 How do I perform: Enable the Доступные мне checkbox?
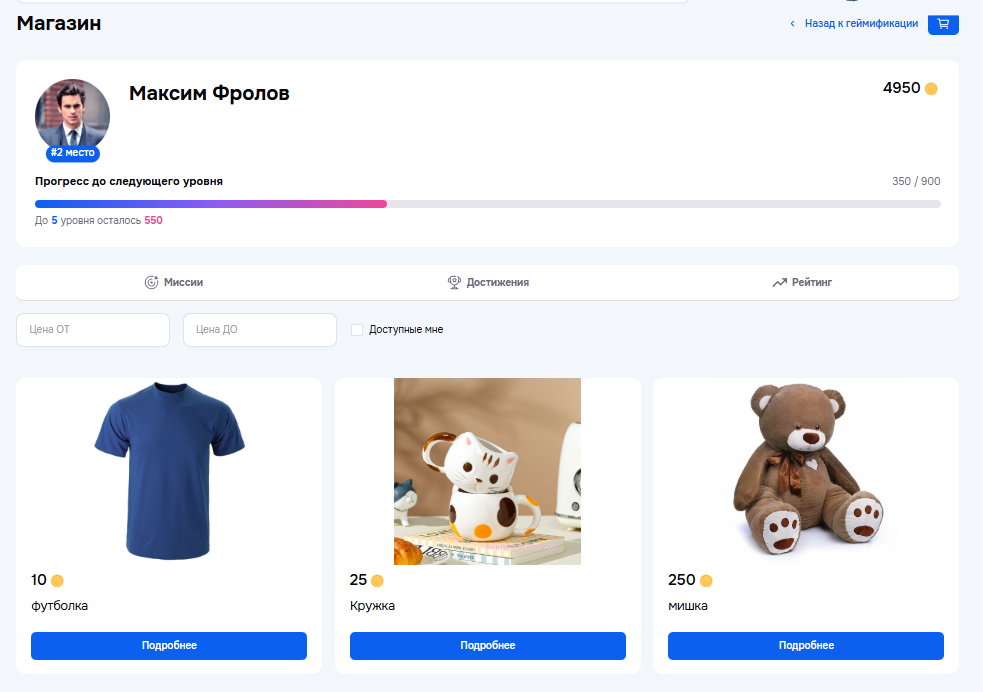(x=357, y=330)
